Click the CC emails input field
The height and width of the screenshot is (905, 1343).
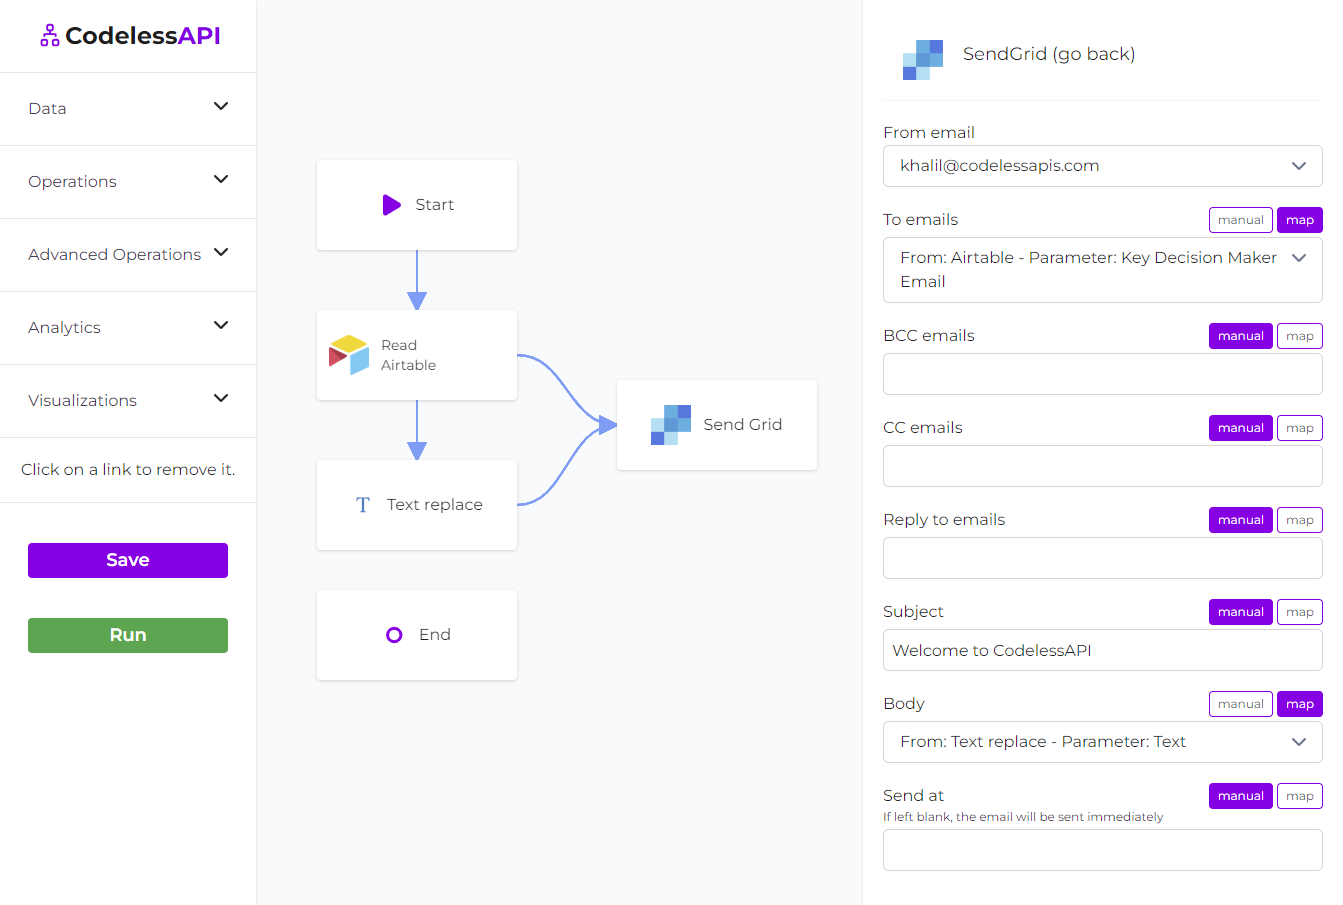[1103, 466]
